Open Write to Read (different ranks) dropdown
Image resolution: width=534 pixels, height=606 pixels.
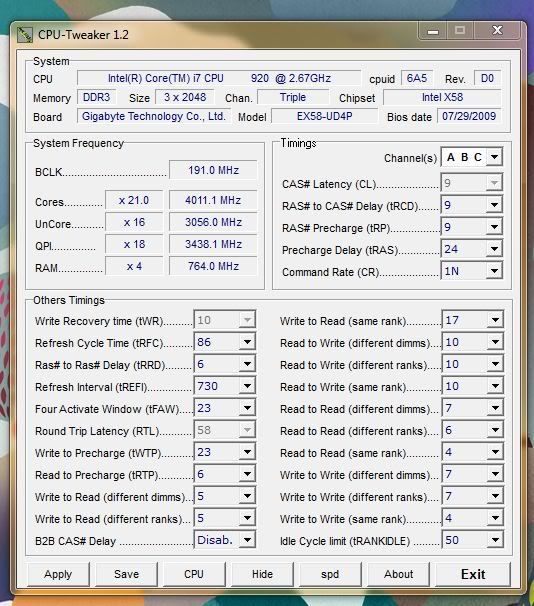(x=224, y=518)
